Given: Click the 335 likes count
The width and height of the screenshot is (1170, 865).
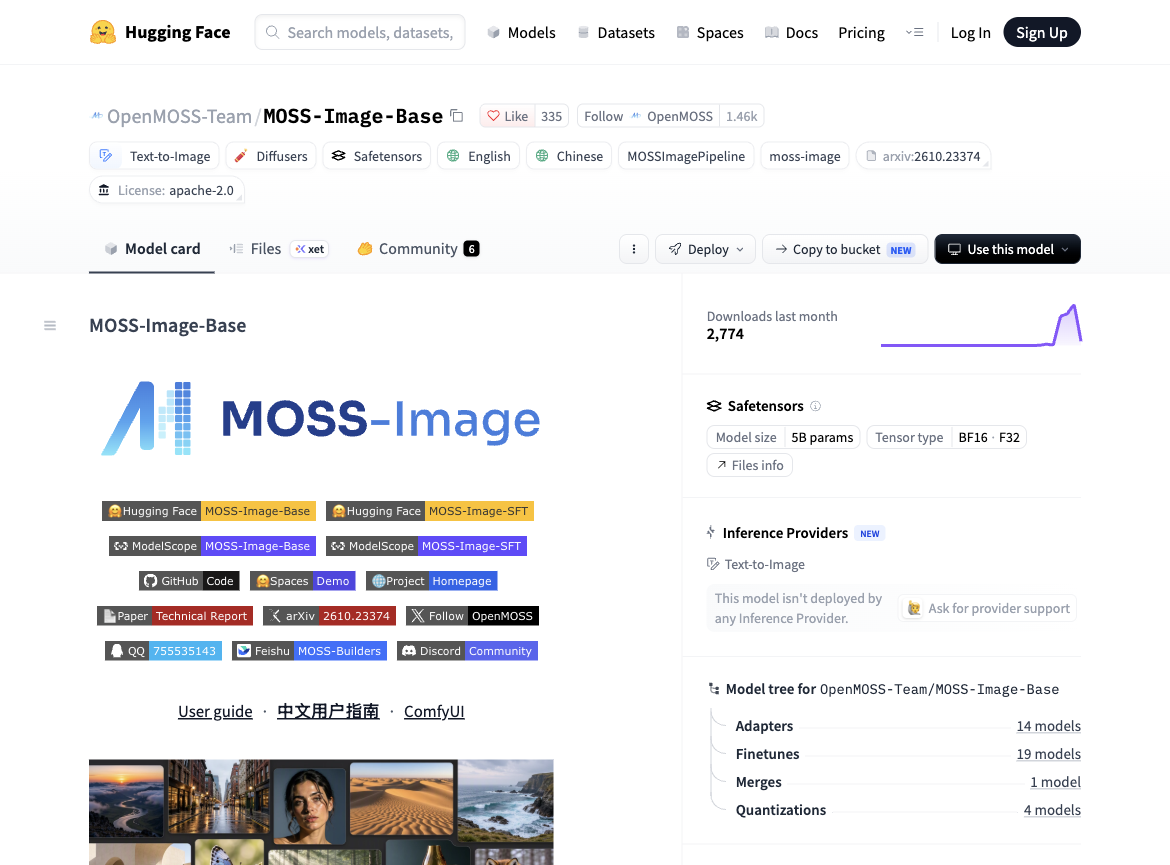Looking at the screenshot, I should click(x=551, y=116).
